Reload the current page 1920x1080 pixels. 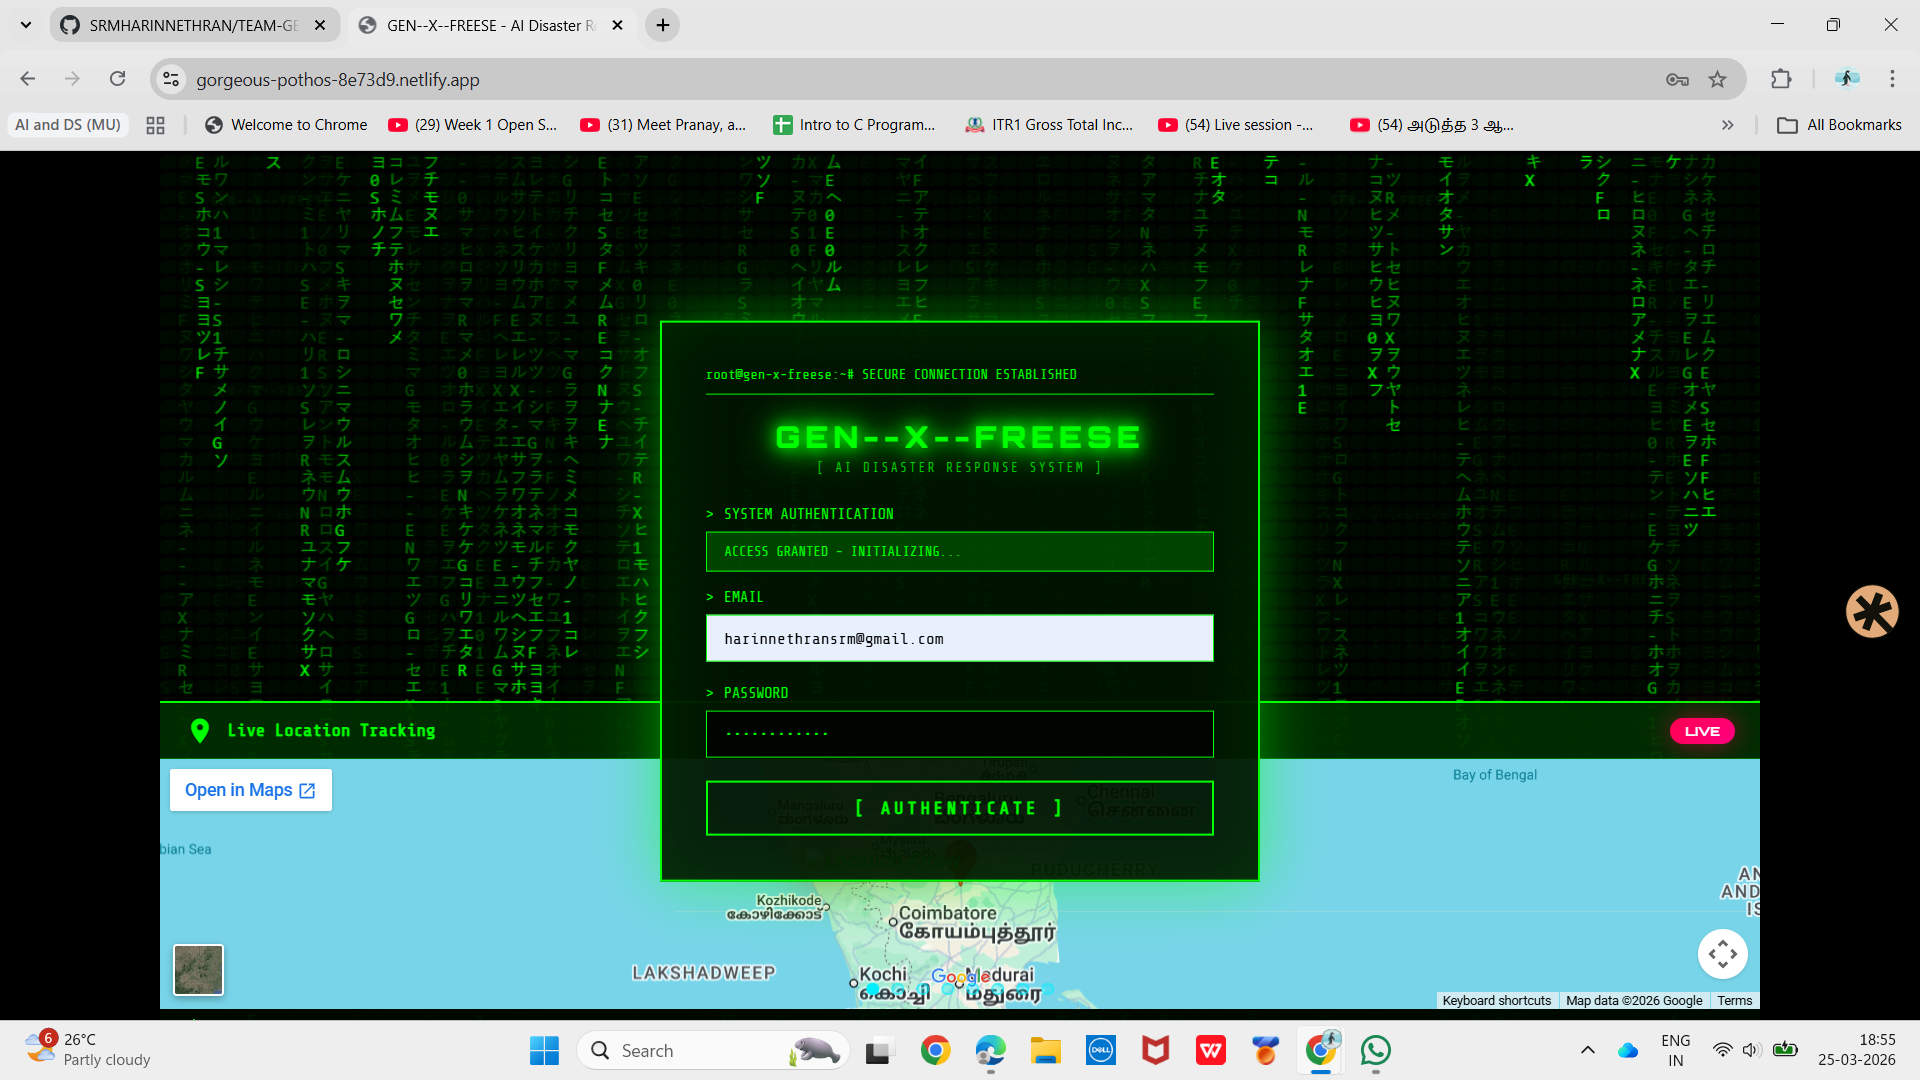click(x=118, y=79)
